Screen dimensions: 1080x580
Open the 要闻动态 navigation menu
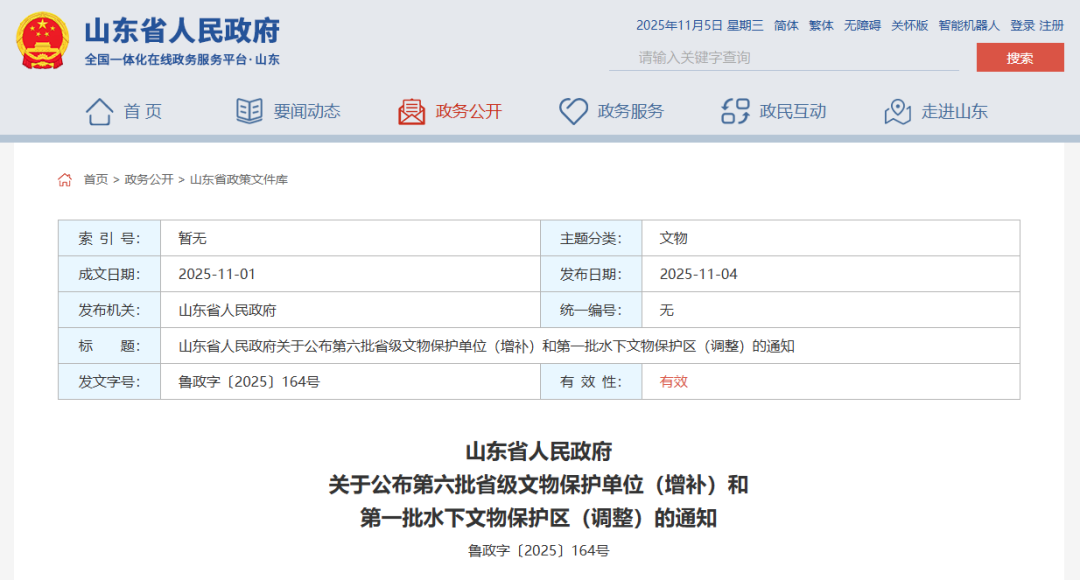coord(307,112)
